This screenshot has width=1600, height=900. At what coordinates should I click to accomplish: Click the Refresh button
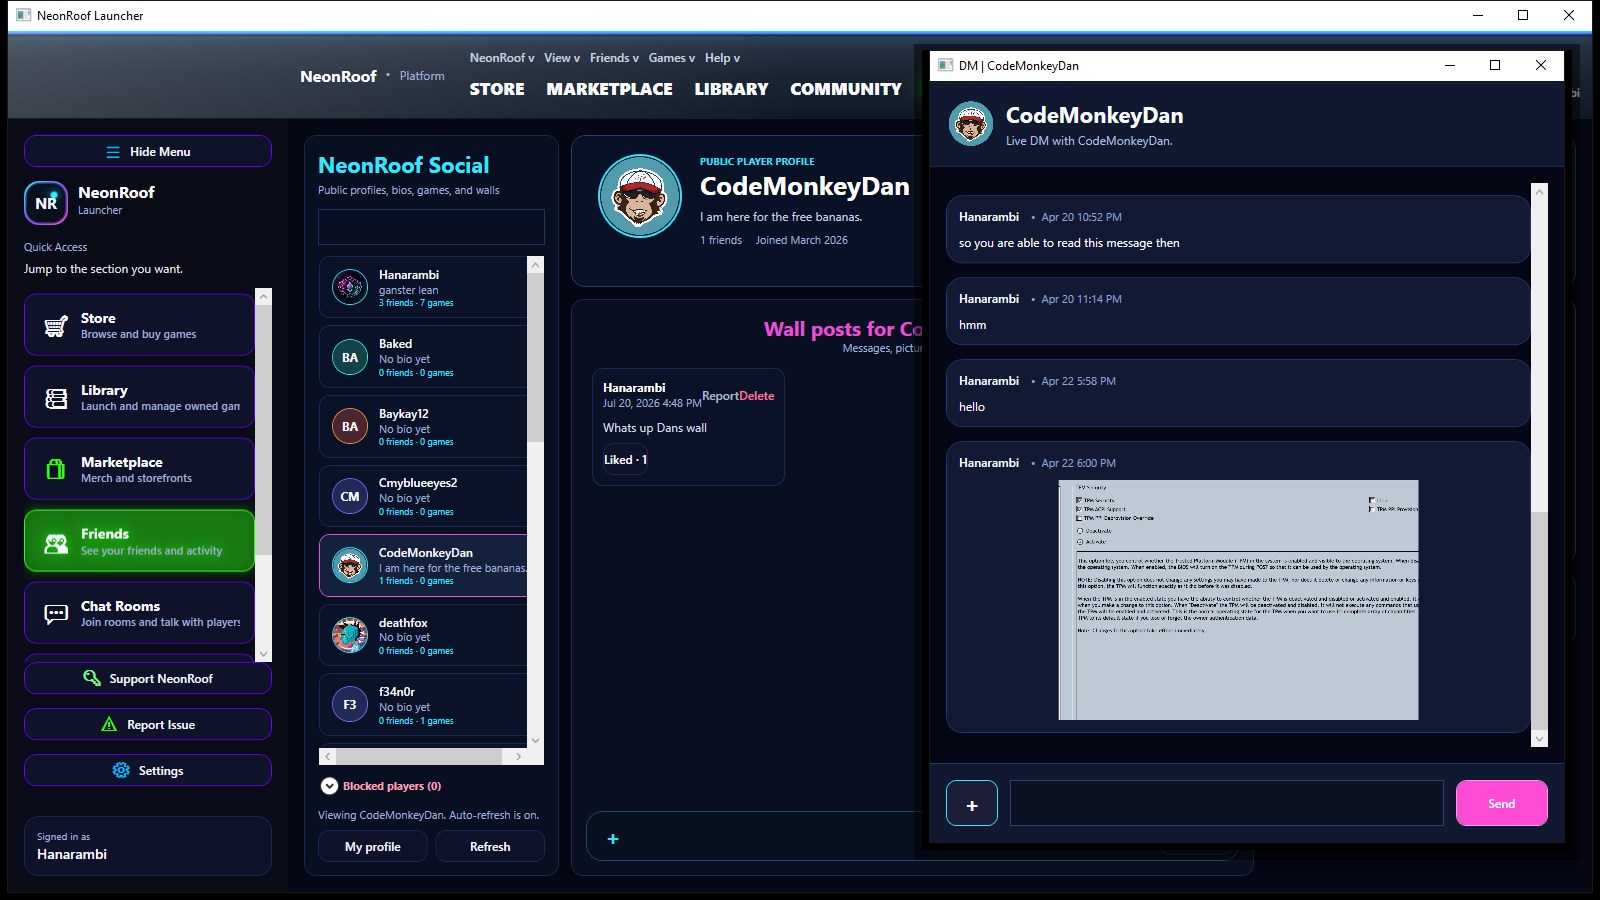point(490,846)
